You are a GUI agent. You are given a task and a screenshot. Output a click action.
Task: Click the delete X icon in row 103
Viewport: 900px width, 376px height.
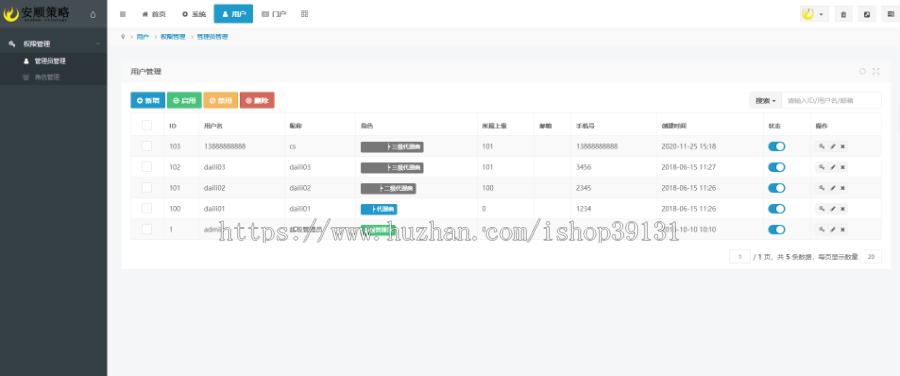[x=843, y=146]
